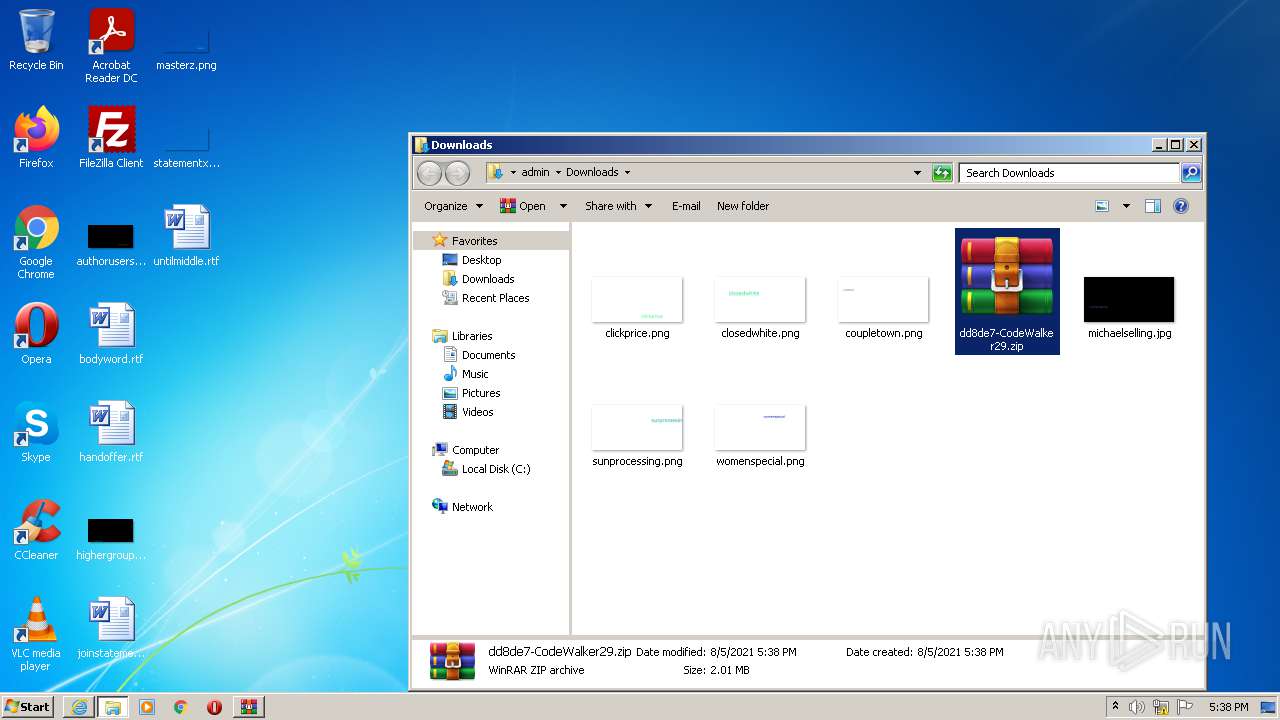Open Firefox desktop shortcut
1280x720 pixels.
pyautogui.click(x=36, y=137)
